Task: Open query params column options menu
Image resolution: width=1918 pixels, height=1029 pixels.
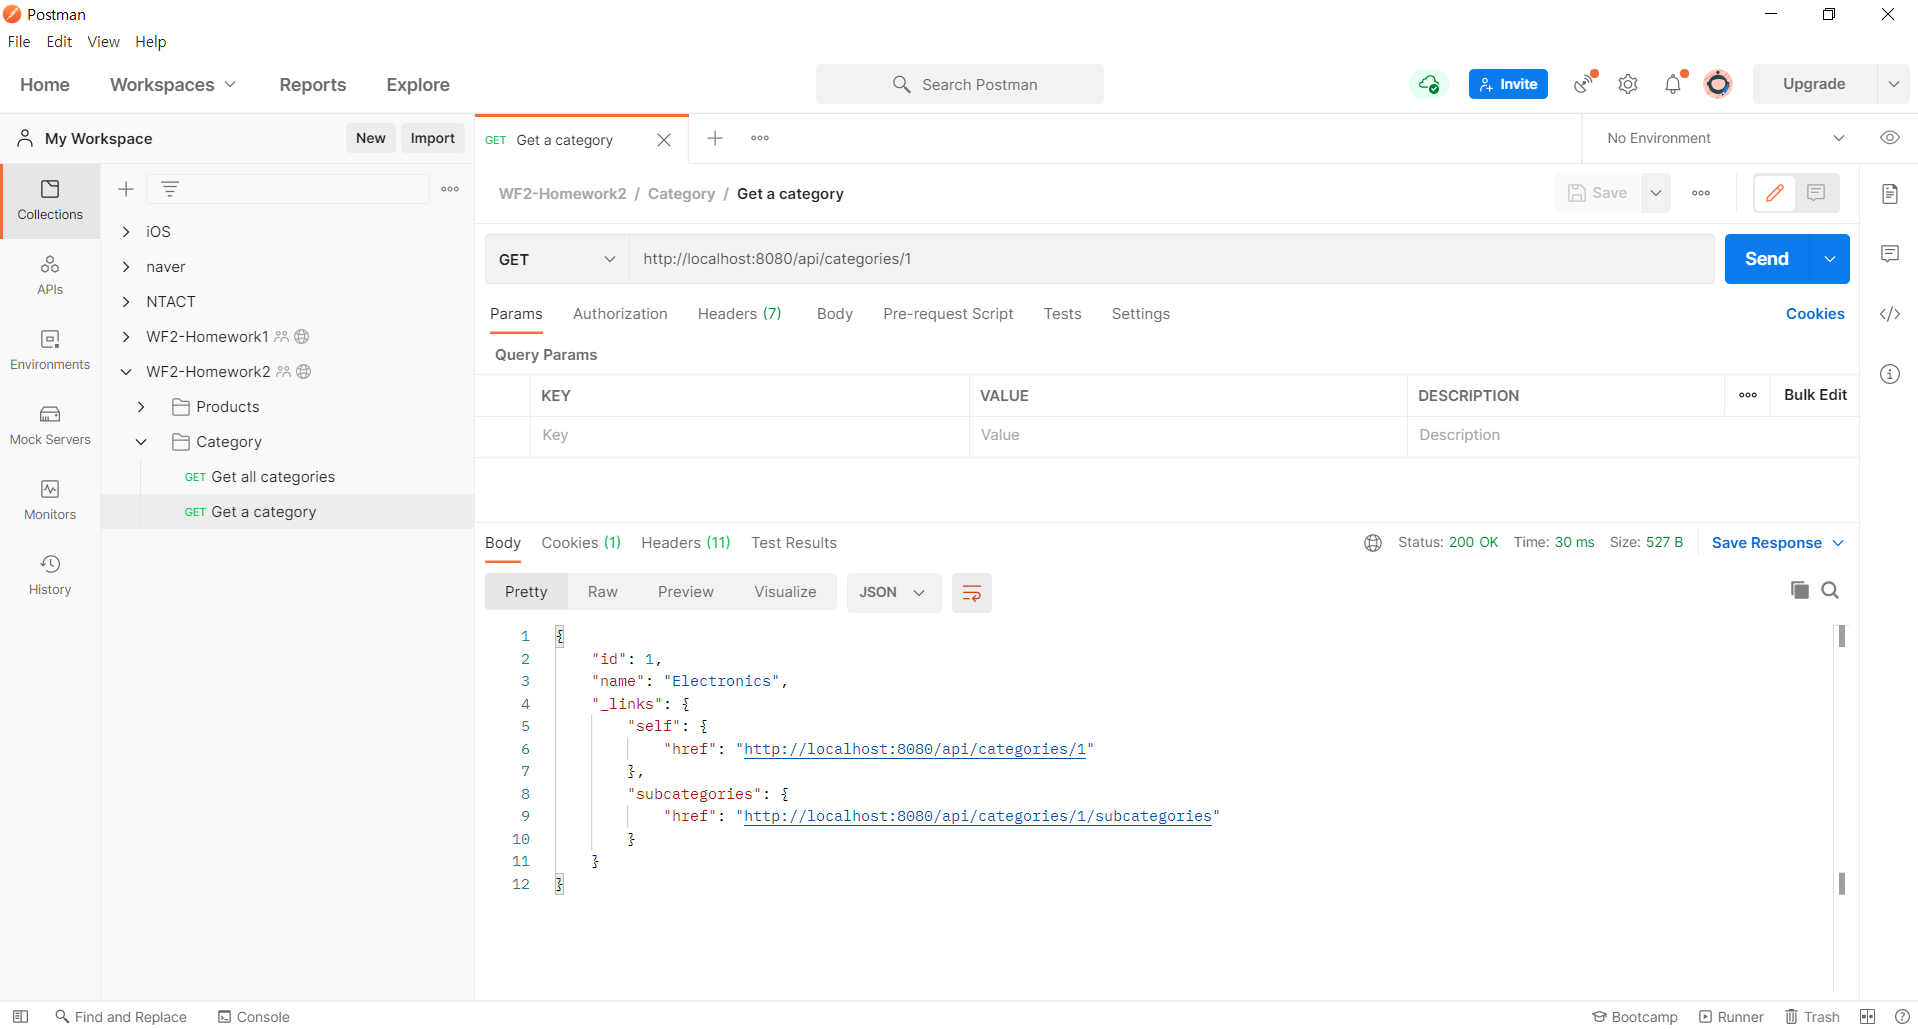Action: pos(1748,395)
